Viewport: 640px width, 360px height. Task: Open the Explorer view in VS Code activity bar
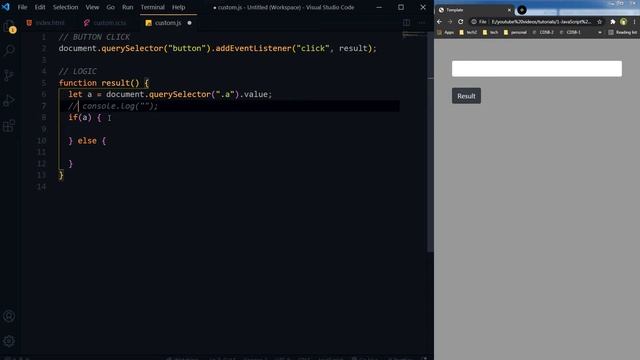tap(9, 27)
